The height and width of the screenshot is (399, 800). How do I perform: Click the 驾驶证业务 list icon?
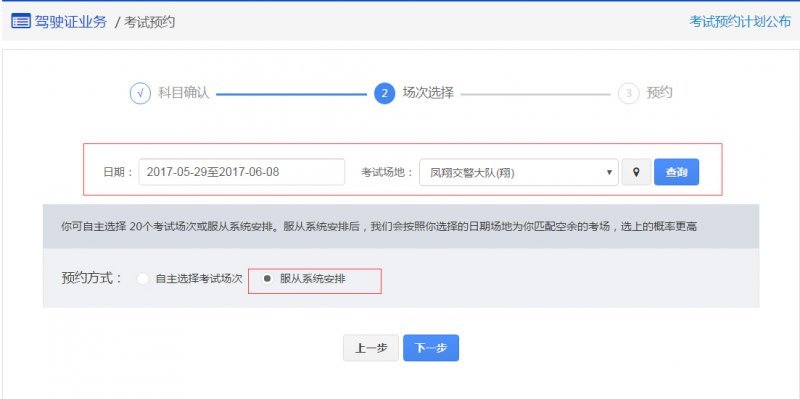pyautogui.click(x=21, y=22)
